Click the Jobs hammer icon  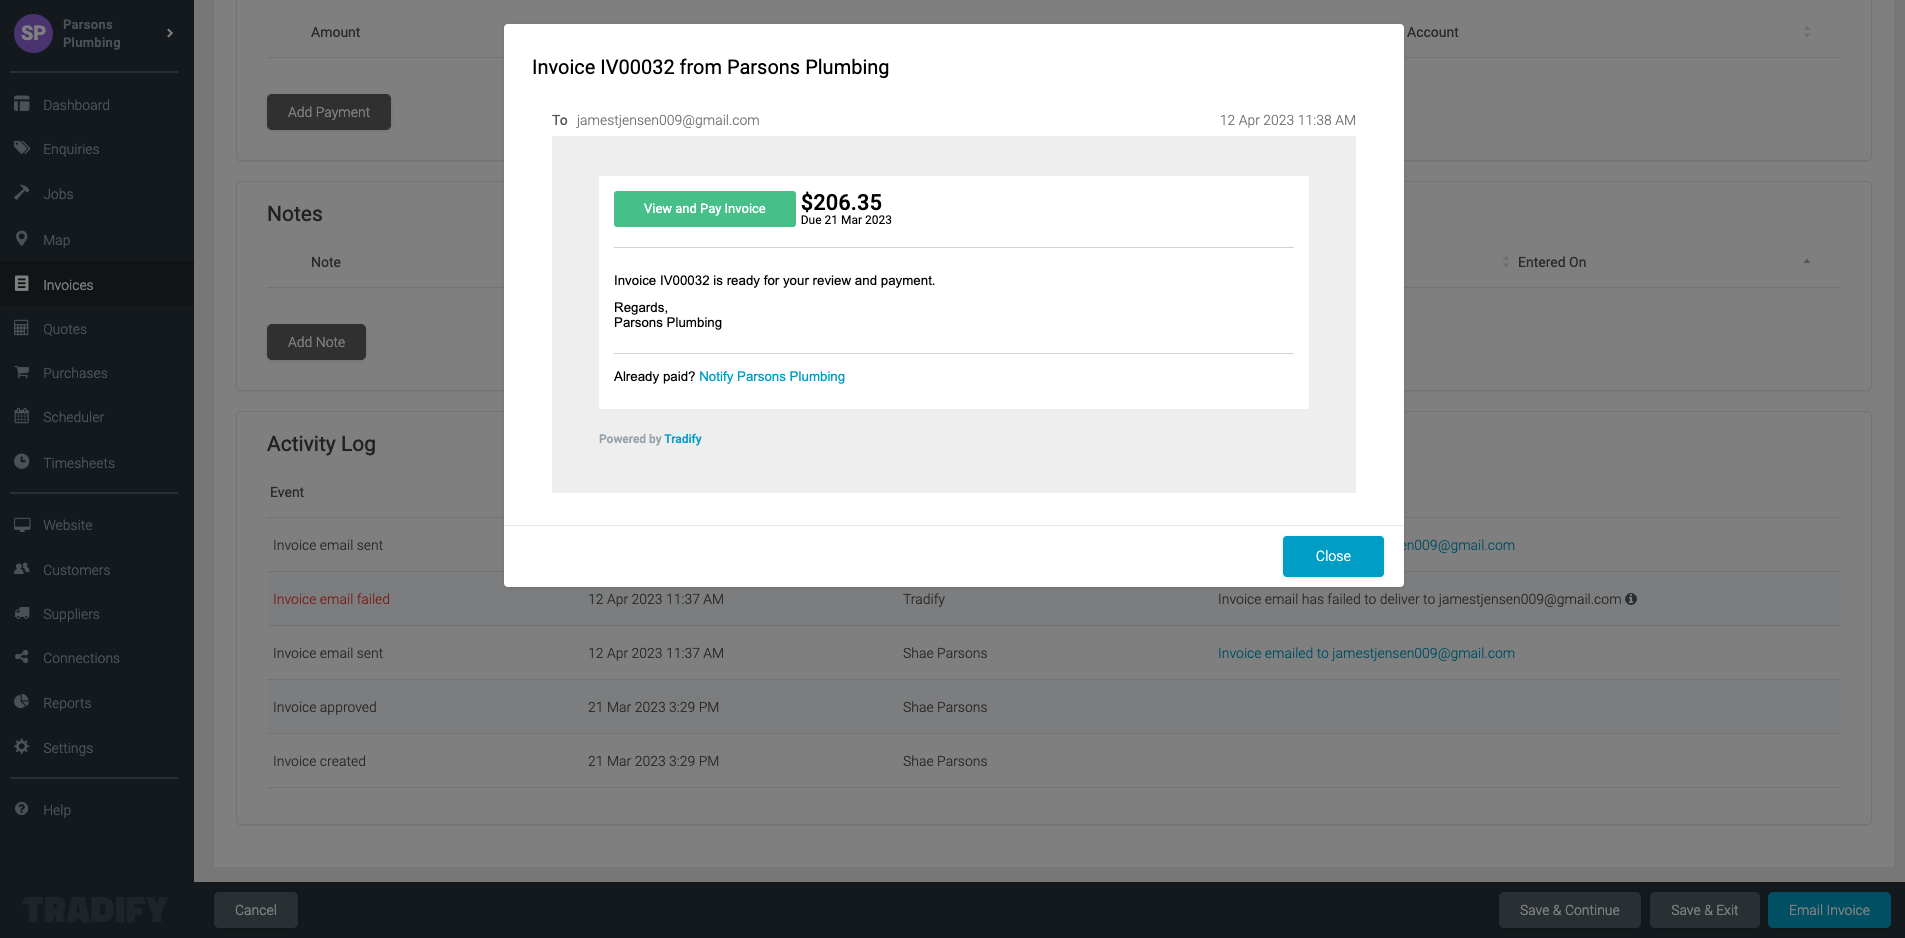(22, 193)
